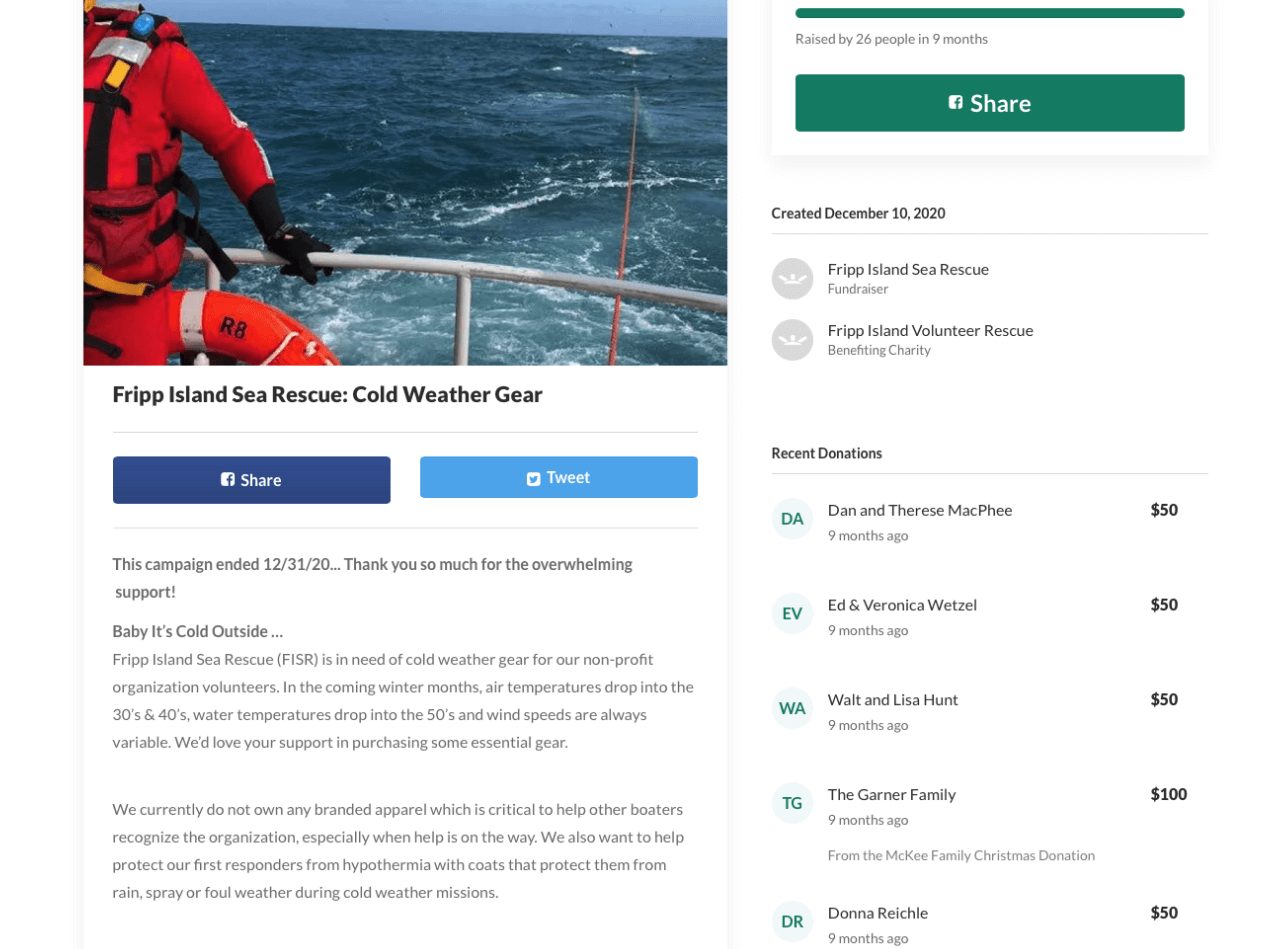Click the DR donor initials badge
Viewport: 1277px width, 949px height.
pyautogui.click(x=792, y=922)
